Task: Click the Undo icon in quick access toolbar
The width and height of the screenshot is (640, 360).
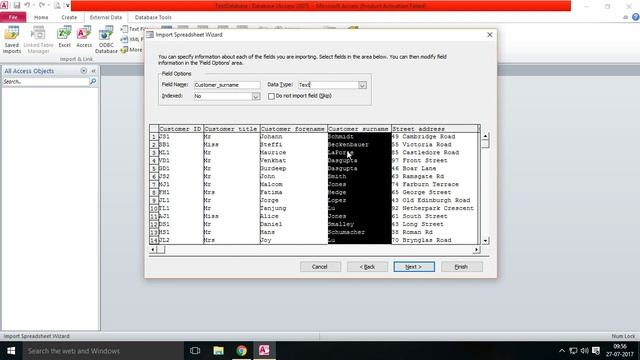Action: click(27, 5)
